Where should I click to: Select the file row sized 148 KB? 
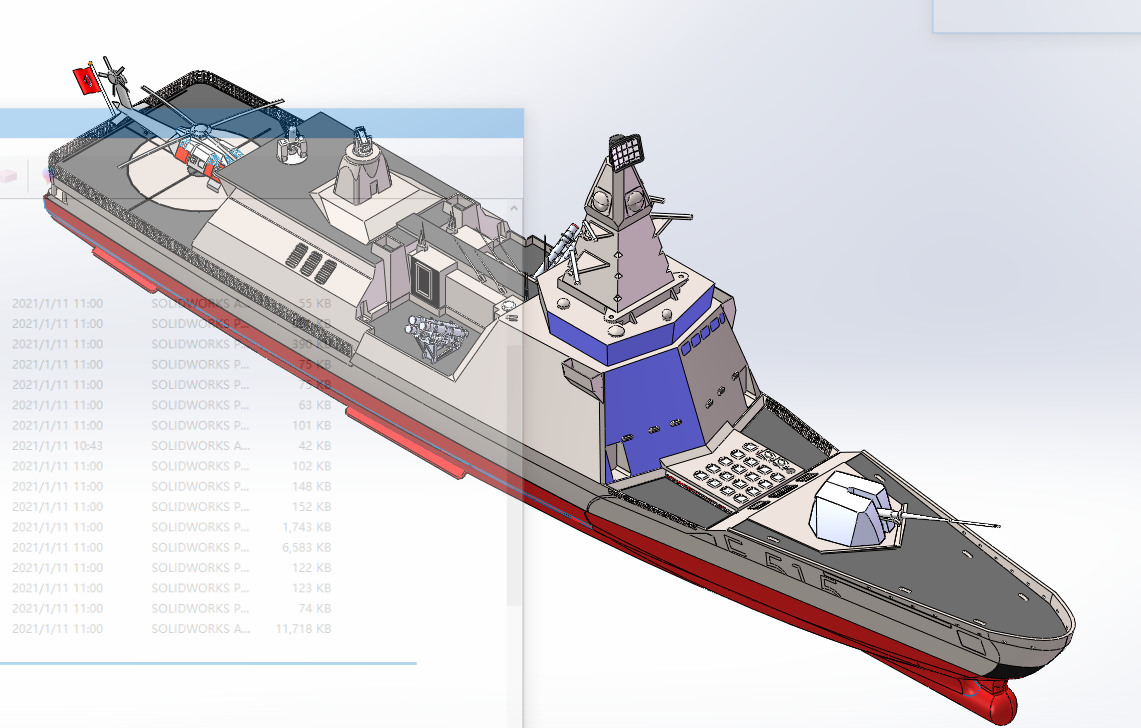tap(172, 487)
